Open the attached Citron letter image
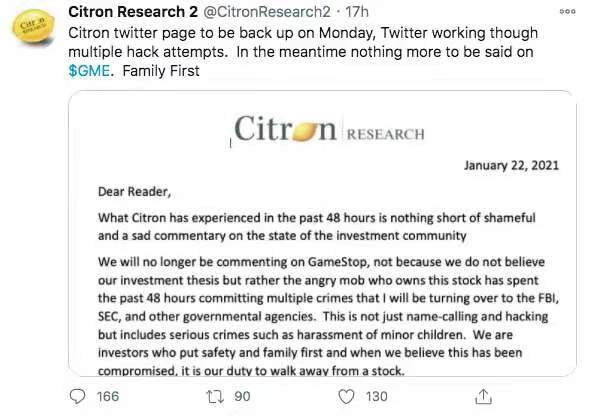The image size is (591, 416). point(322,233)
